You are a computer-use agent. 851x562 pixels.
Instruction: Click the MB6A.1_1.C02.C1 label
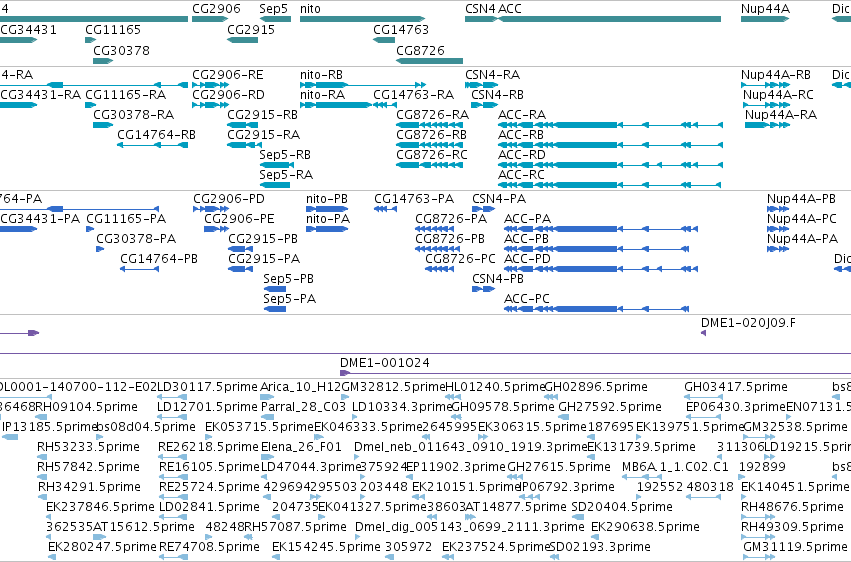[675, 467]
